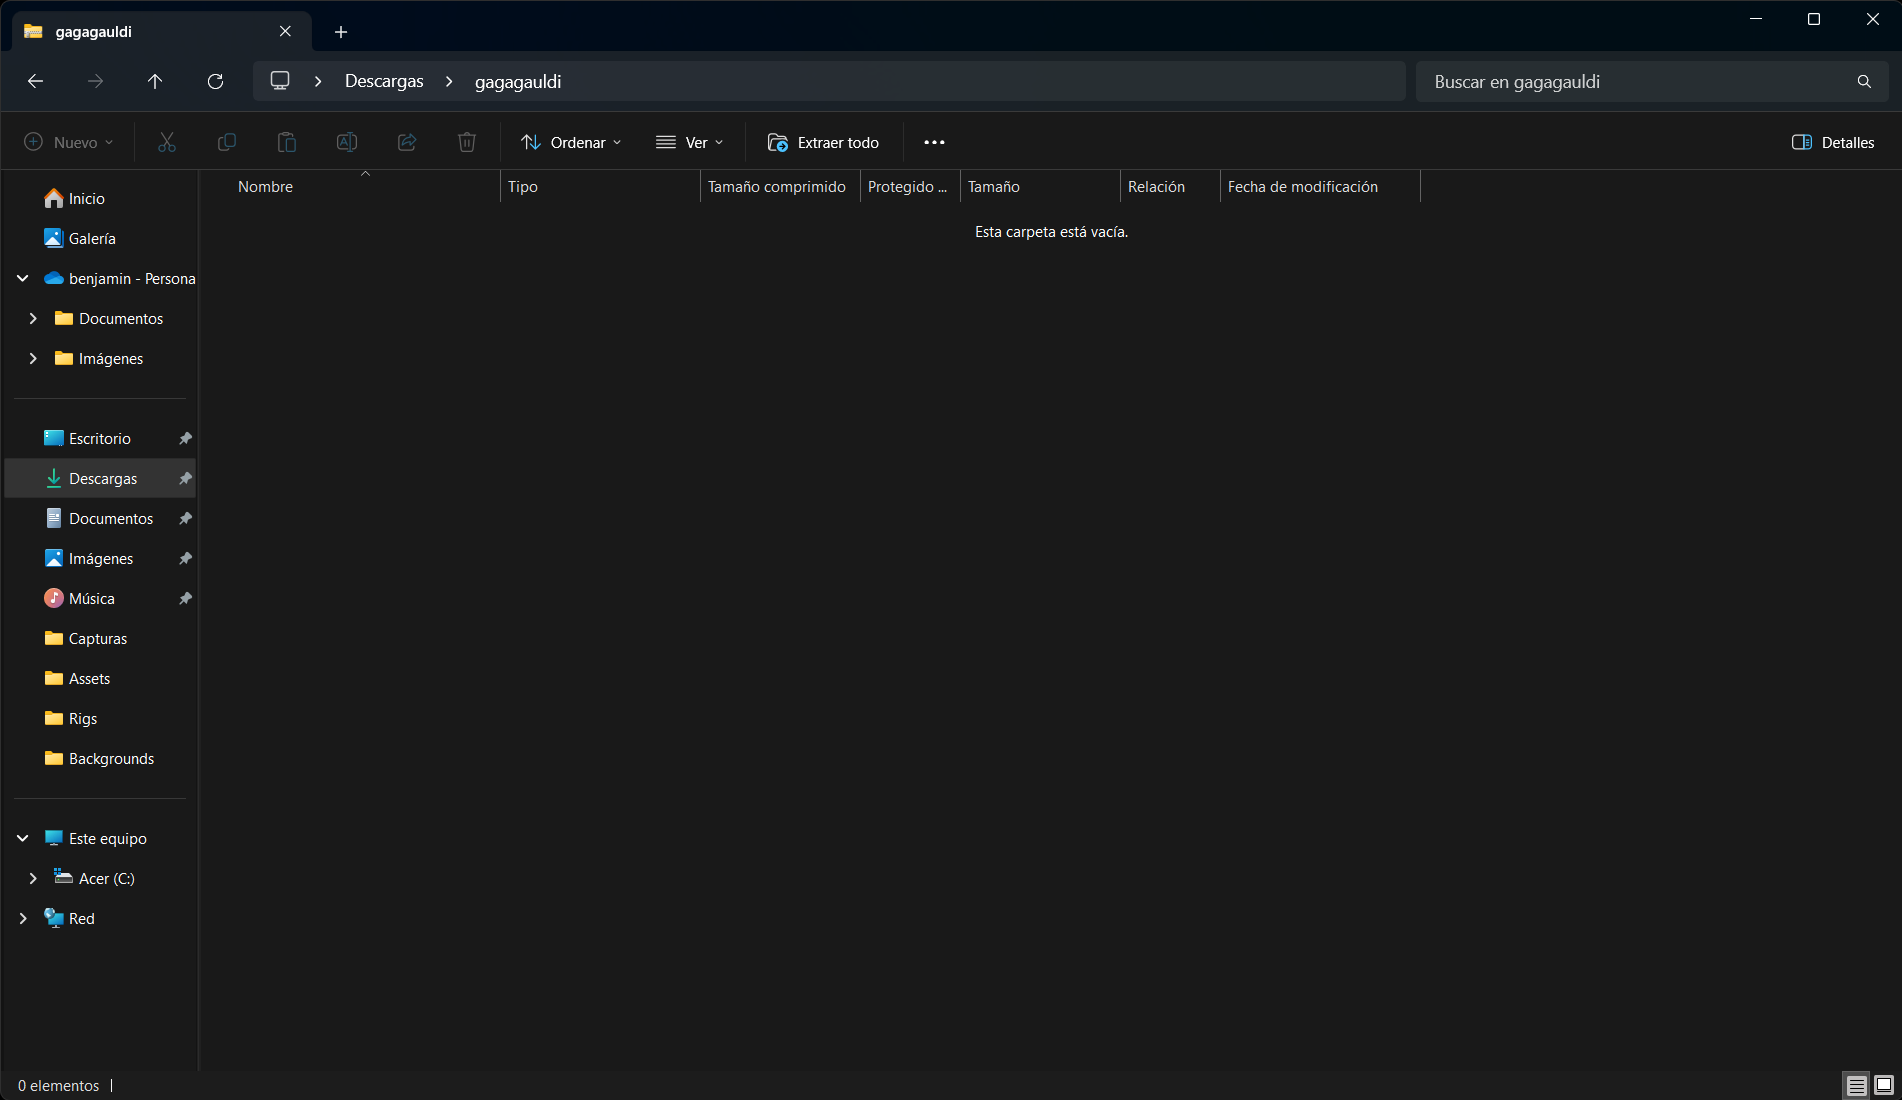Switch to details list view icon in status bar

(x=1856, y=1085)
